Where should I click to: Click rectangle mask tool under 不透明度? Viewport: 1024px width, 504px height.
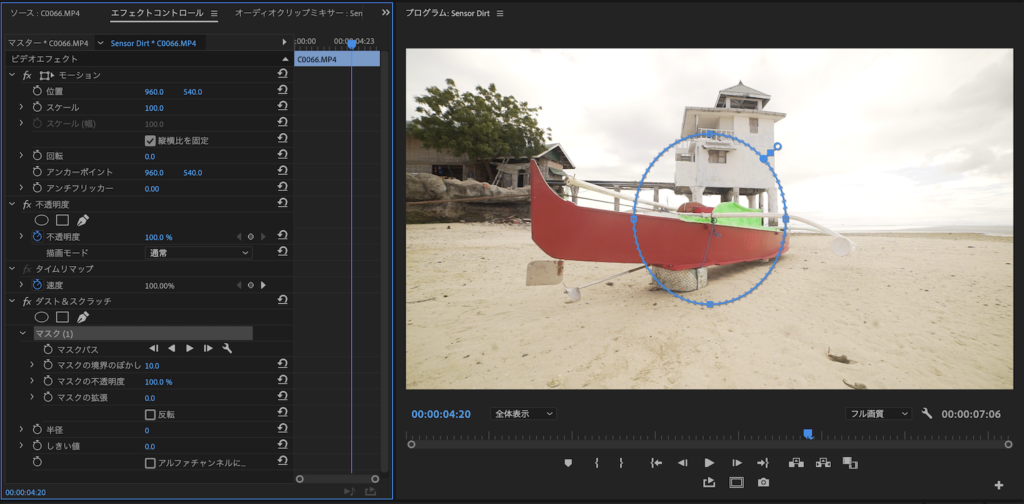click(x=62, y=220)
